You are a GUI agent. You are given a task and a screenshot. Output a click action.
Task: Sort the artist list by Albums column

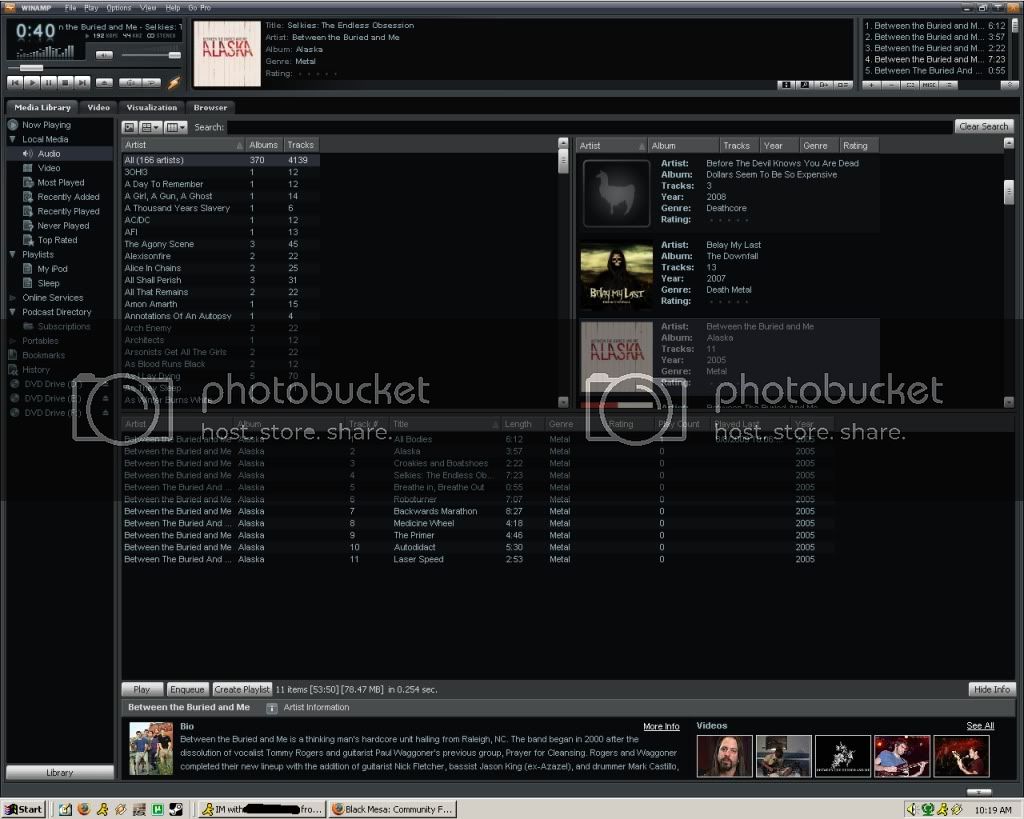pyautogui.click(x=263, y=145)
